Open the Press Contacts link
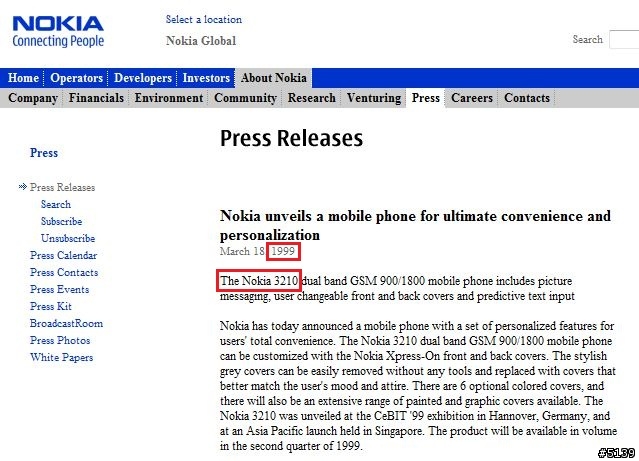Image resolution: width=639 pixels, height=461 pixels. coord(64,272)
